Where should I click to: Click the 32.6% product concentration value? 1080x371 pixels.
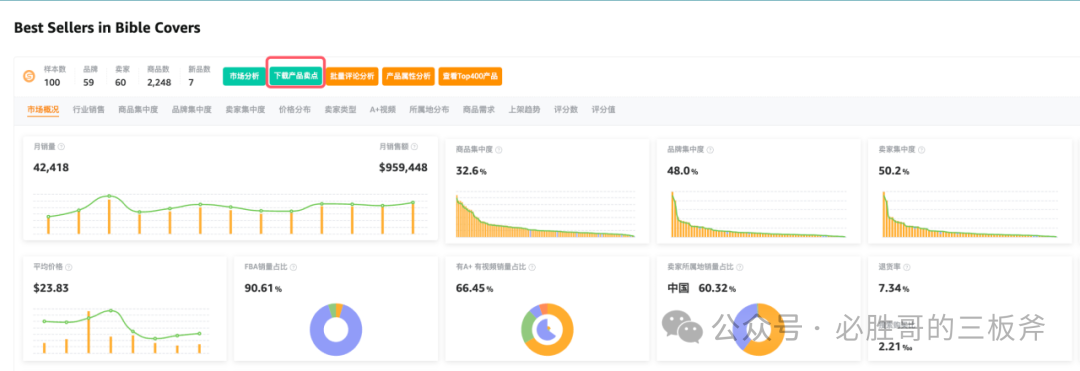[x=471, y=171]
